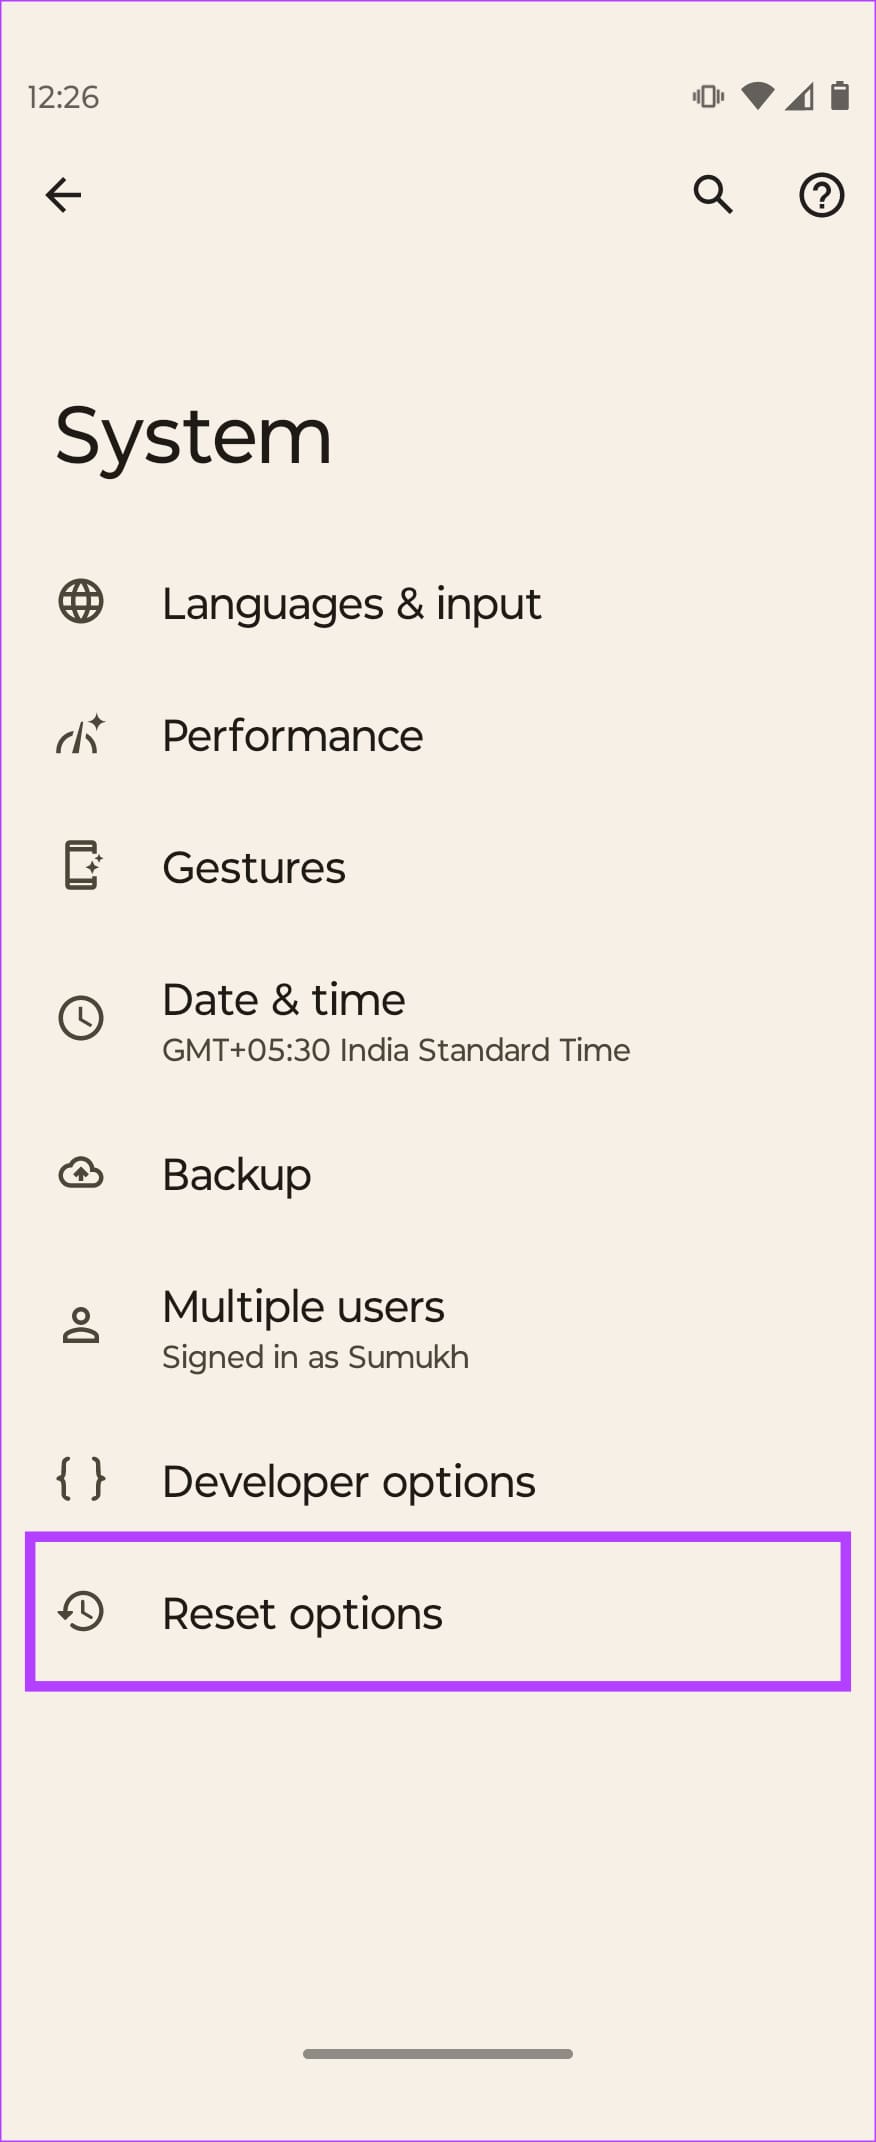The image size is (876, 2142).
Task: Open search with the magnifier icon
Action: [713, 195]
